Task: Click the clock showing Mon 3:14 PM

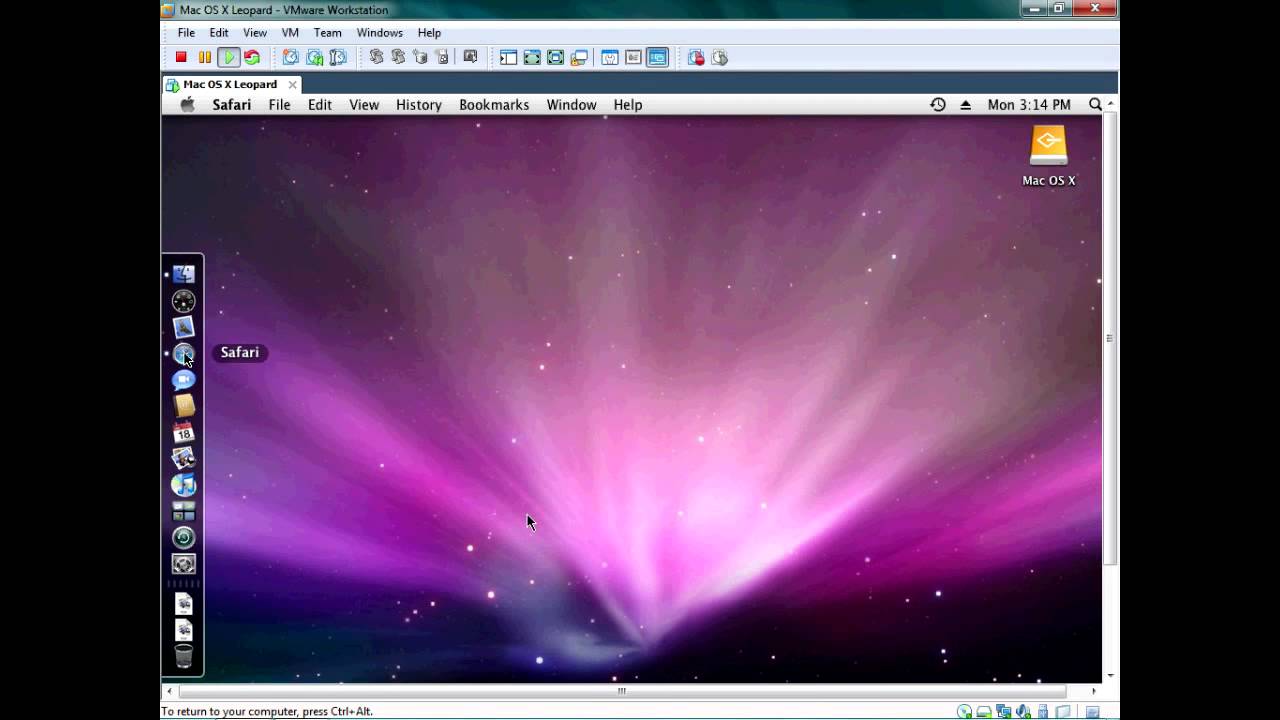Action: tap(1029, 105)
